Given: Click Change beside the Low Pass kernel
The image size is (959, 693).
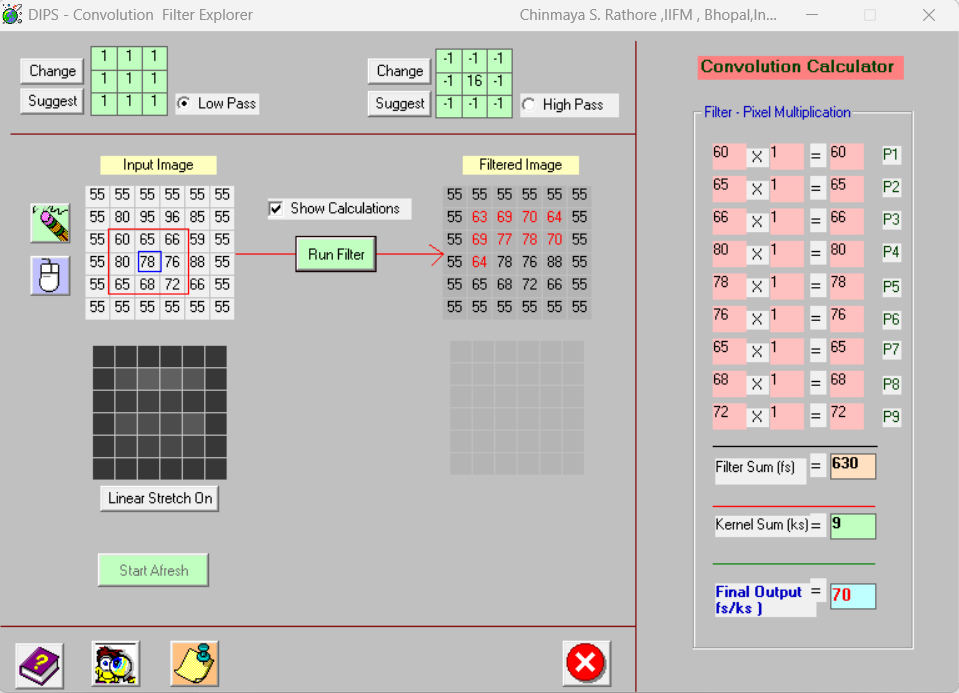Looking at the screenshot, I should coord(51,70).
